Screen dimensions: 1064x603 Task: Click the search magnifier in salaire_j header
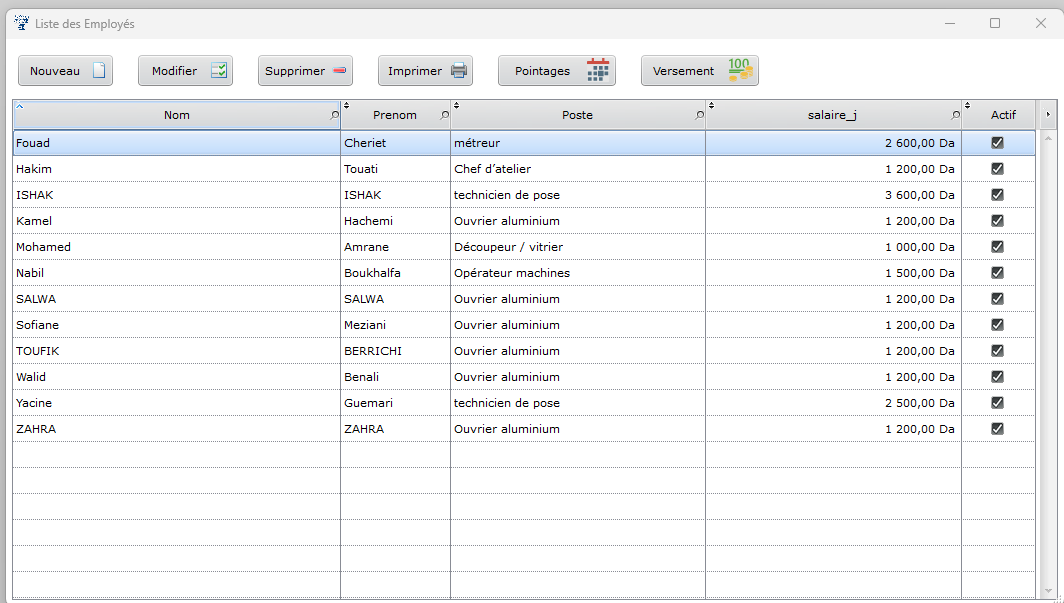[x=955, y=116]
